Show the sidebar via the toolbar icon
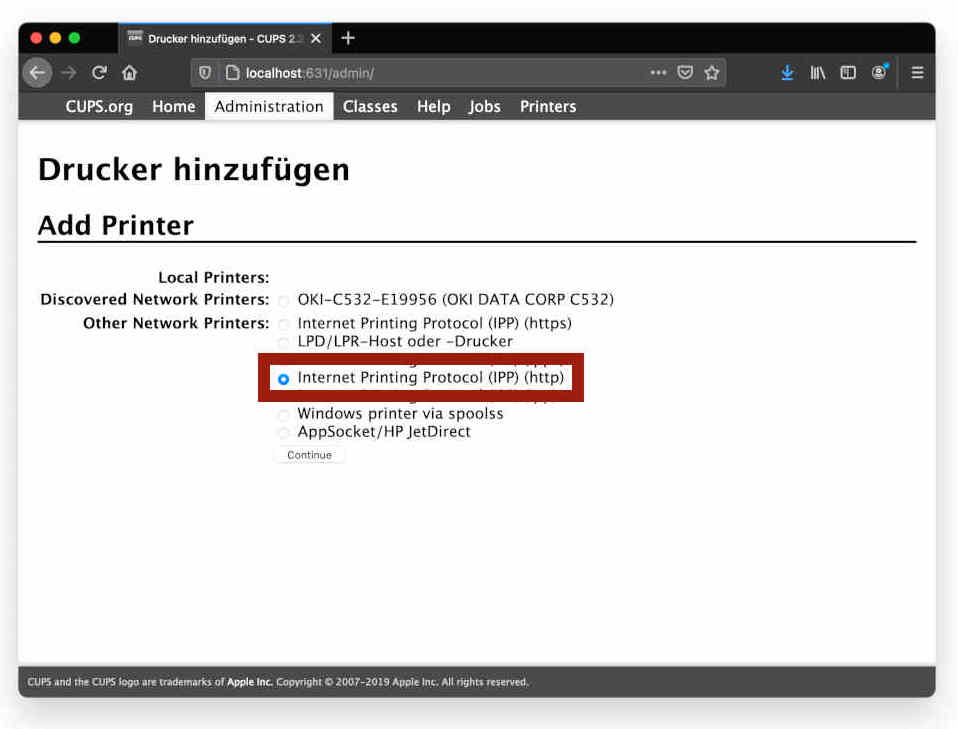Image resolution: width=958 pixels, height=729 pixels. (x=848, y=72)
